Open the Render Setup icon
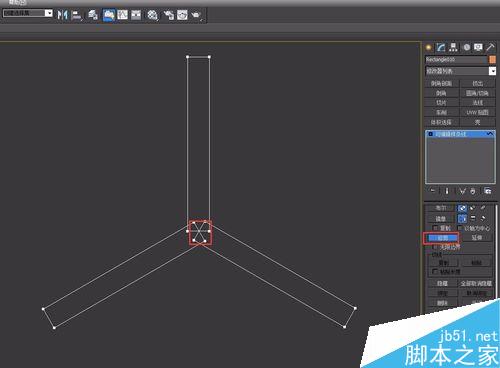Viewport: 500px width, 368px height. click(169, 15)
